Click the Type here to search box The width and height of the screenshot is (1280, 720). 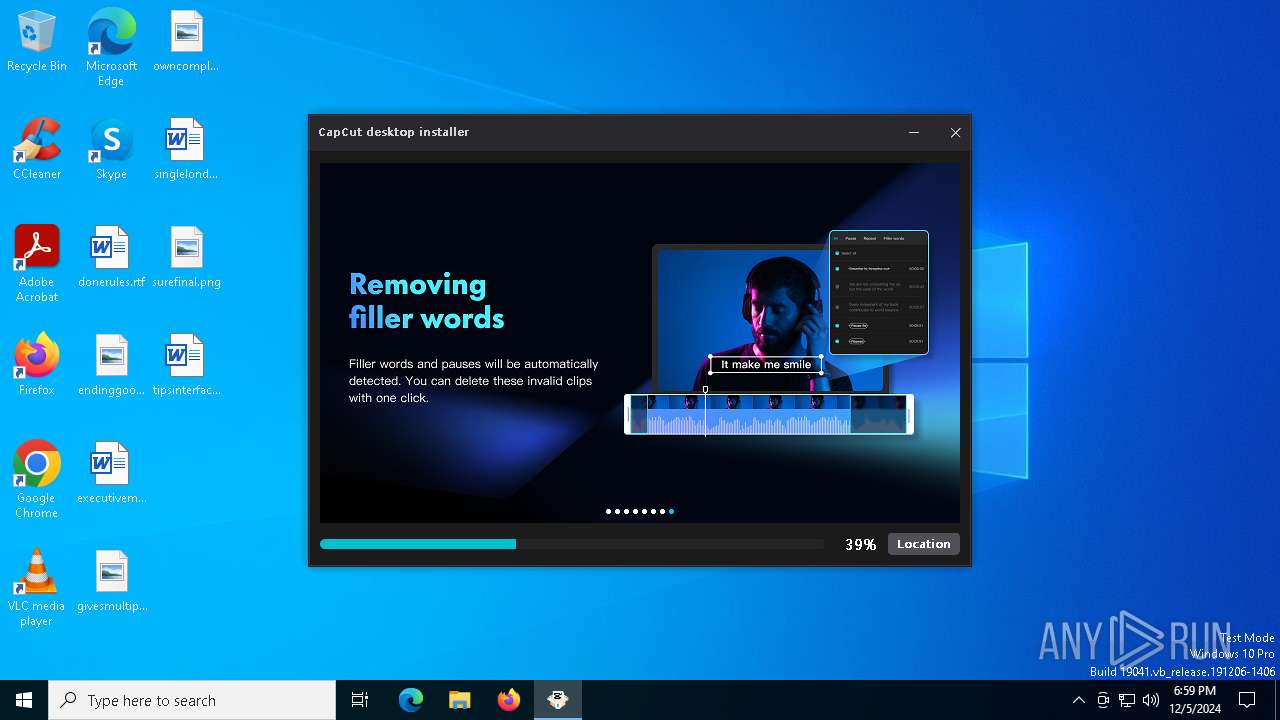click(192, 700)
